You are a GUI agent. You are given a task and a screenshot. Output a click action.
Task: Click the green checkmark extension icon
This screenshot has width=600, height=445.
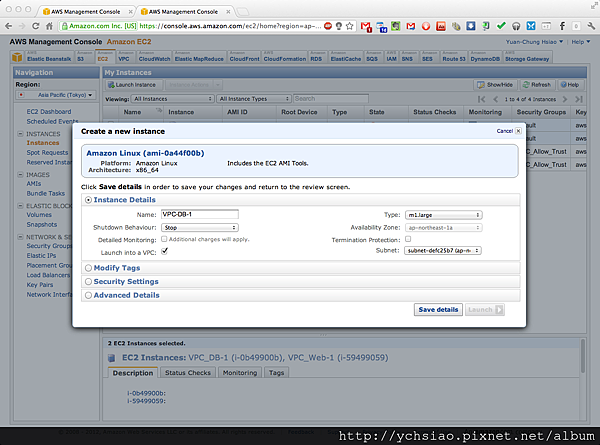(501, 26)
